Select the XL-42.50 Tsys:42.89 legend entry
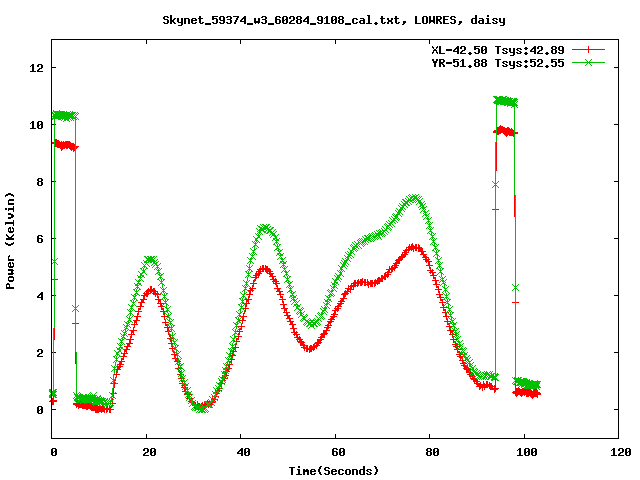Screen dimensions: 640x480 tap(498, 50)
